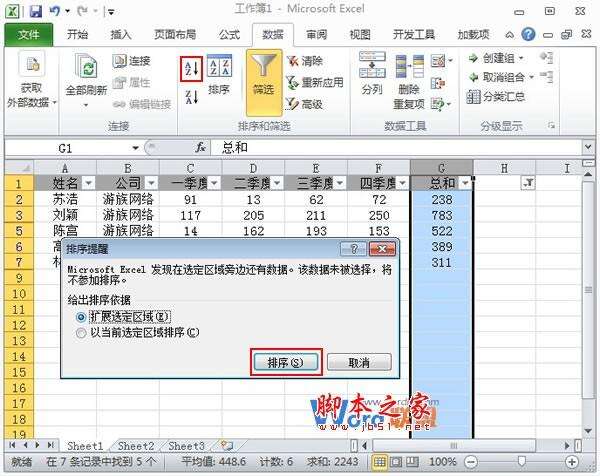This screenshot has width=600, height=476.
Task: Select row 2 header
Action: (19, 199)
